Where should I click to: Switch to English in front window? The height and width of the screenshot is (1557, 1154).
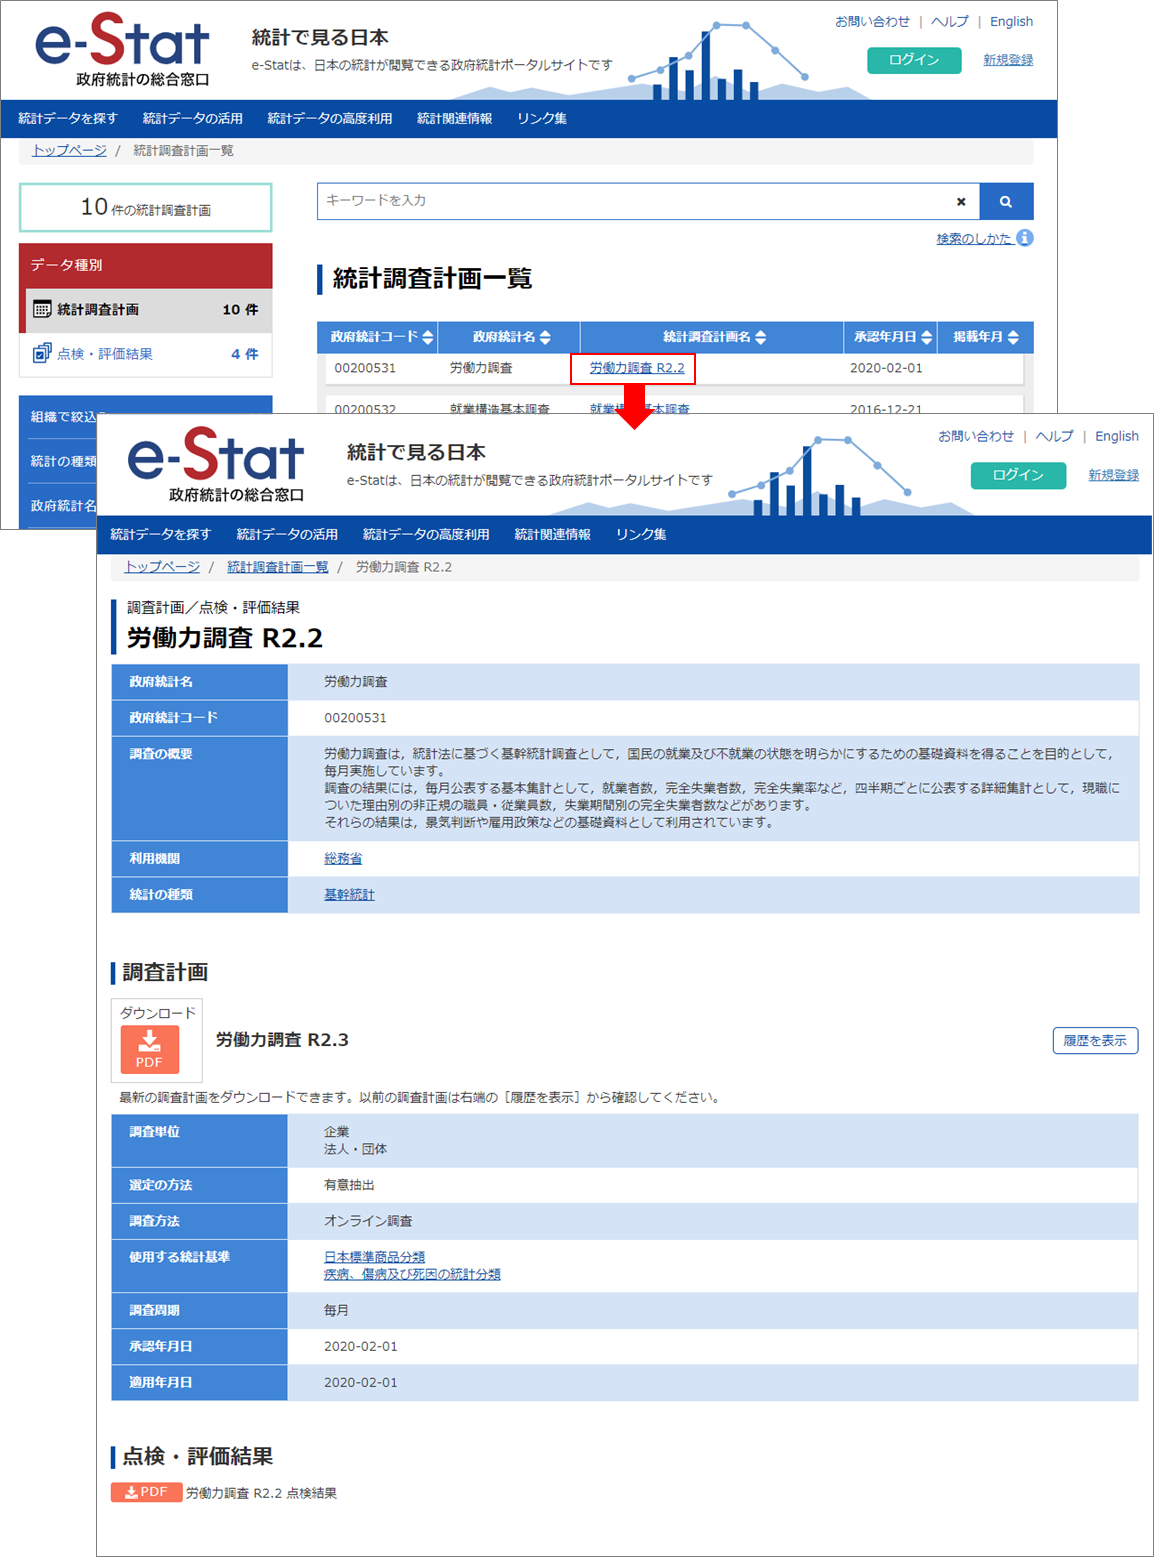pyautogui.click(x=1117, y=436)
